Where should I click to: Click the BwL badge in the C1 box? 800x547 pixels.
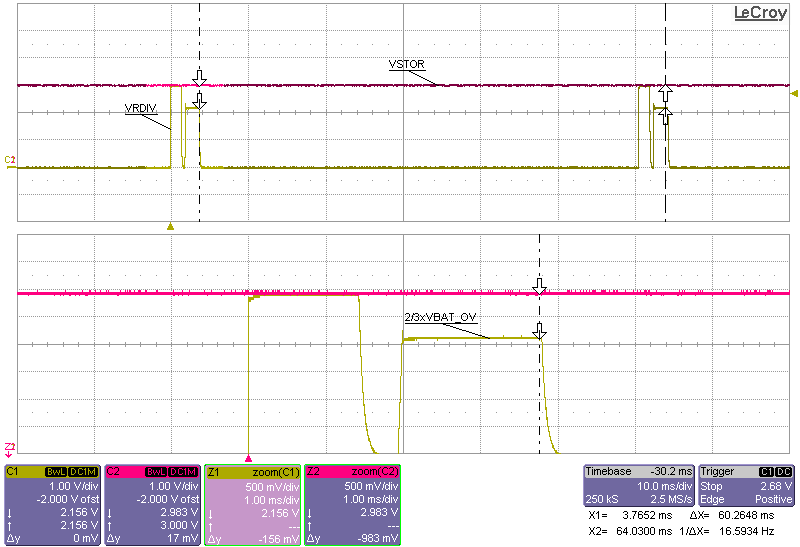[56, 471]
